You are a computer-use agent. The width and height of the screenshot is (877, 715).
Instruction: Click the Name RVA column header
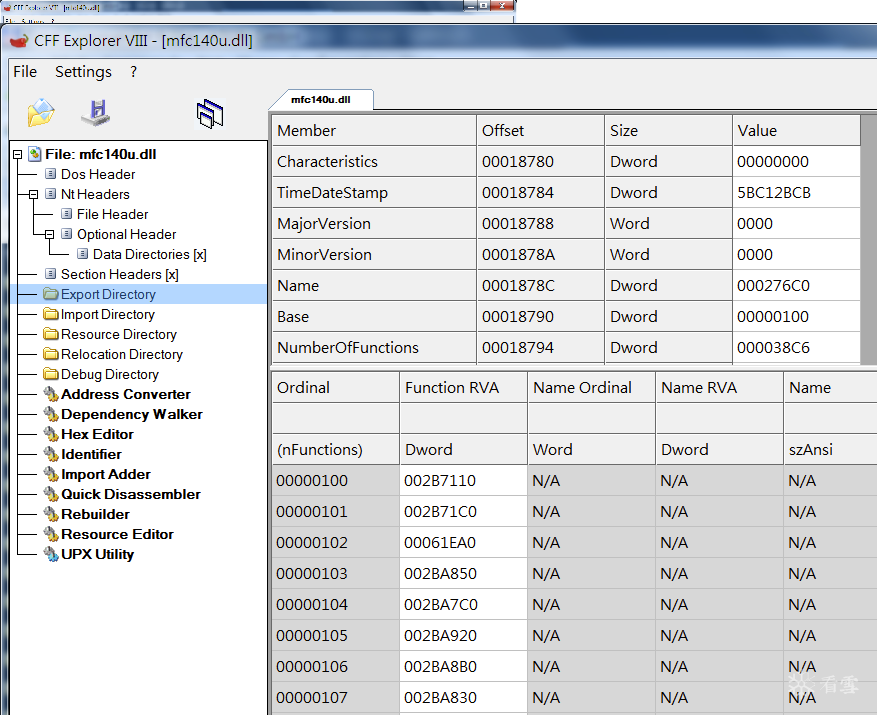(719, 387)
